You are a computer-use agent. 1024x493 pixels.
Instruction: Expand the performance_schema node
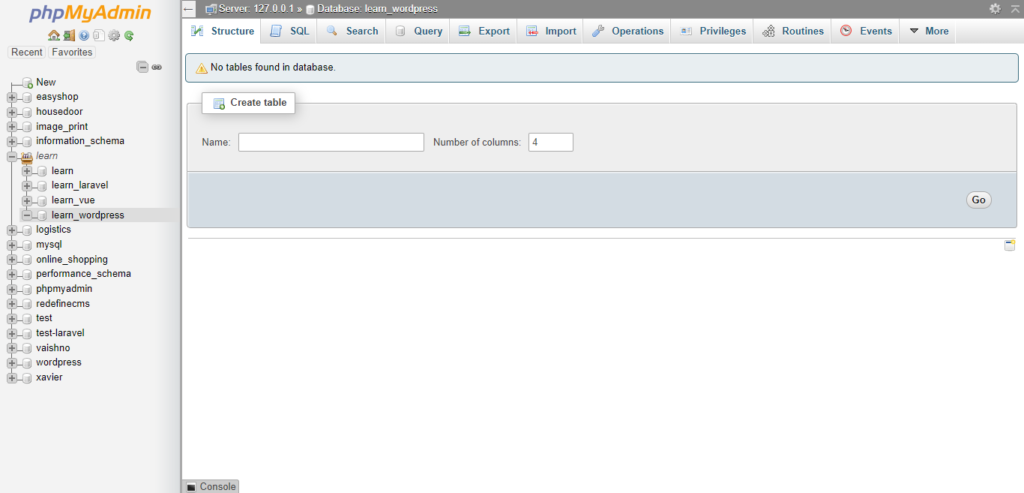(x=12, y=274)
